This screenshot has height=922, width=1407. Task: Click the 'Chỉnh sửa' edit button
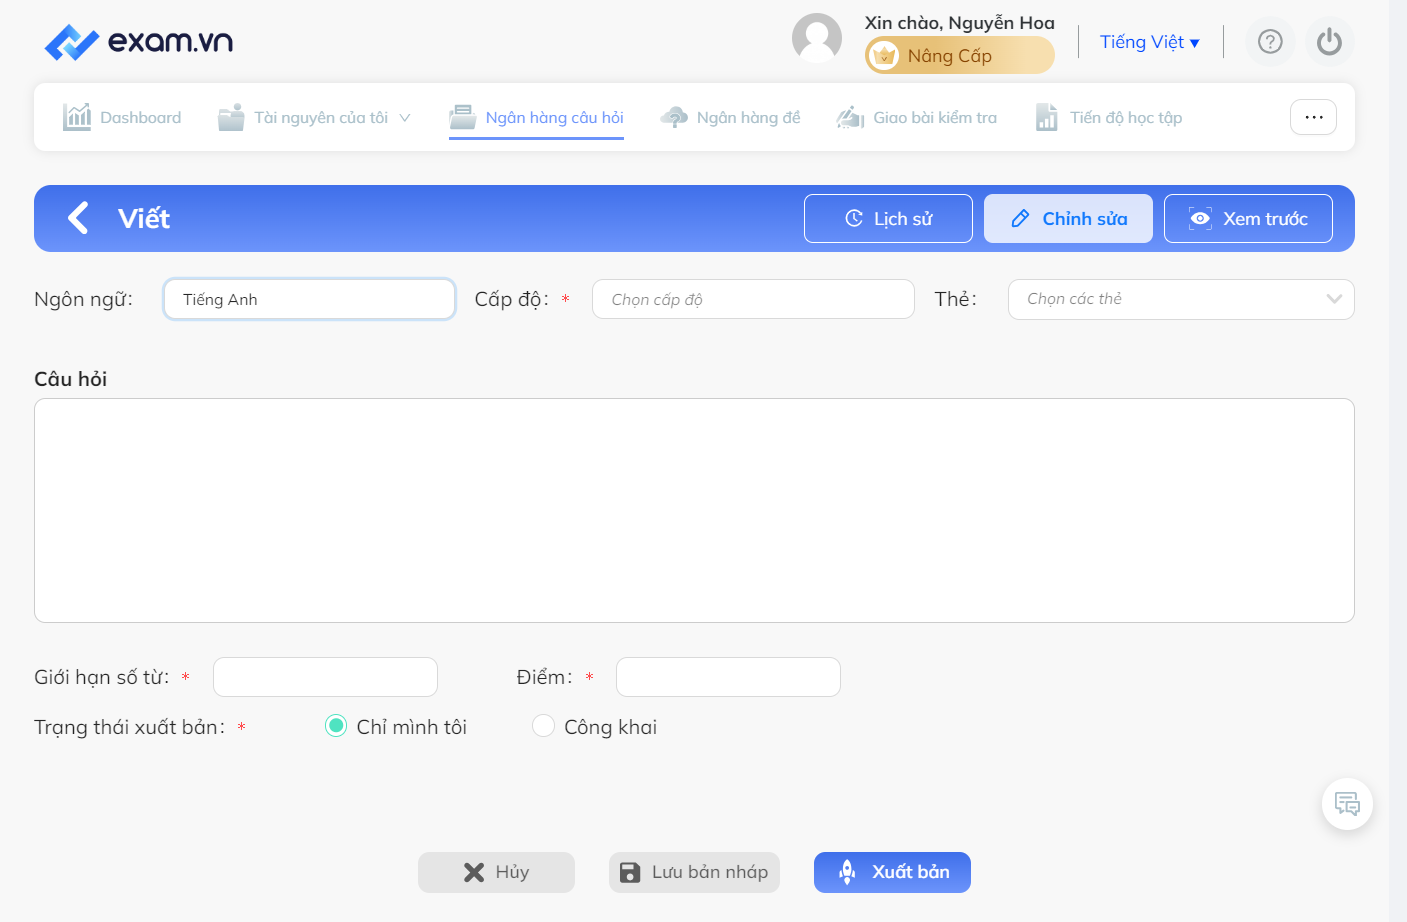point(1068,218)
